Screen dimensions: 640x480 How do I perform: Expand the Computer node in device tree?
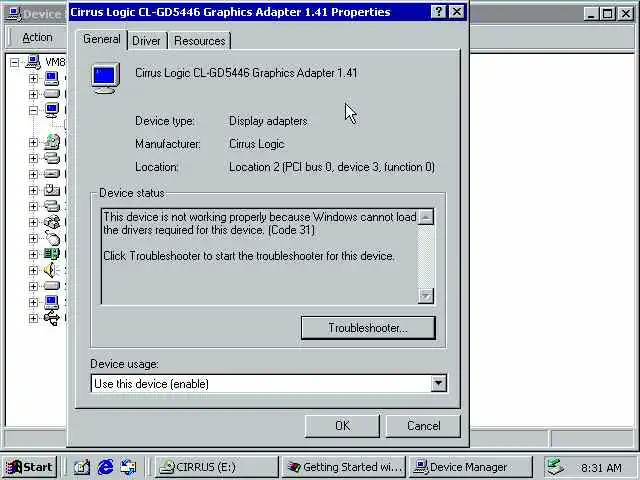(33, 78)
